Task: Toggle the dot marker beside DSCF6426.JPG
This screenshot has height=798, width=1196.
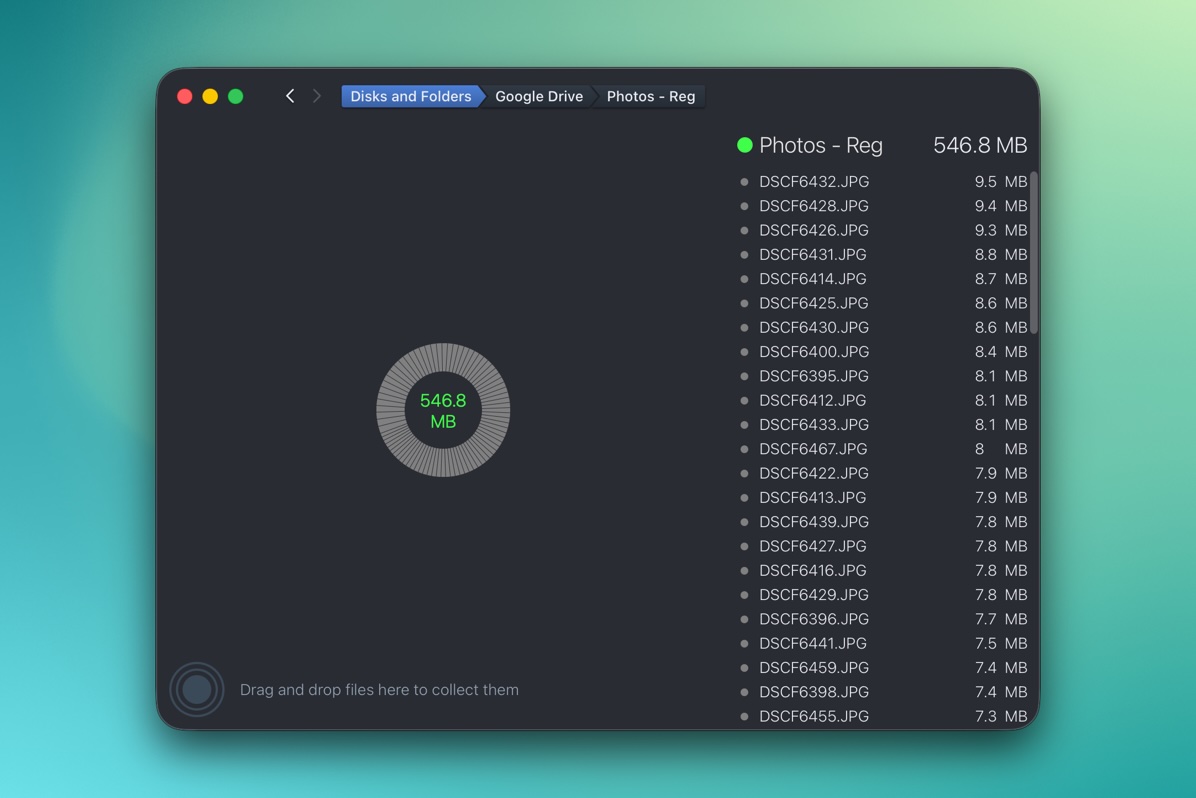Action: (744, 230)
